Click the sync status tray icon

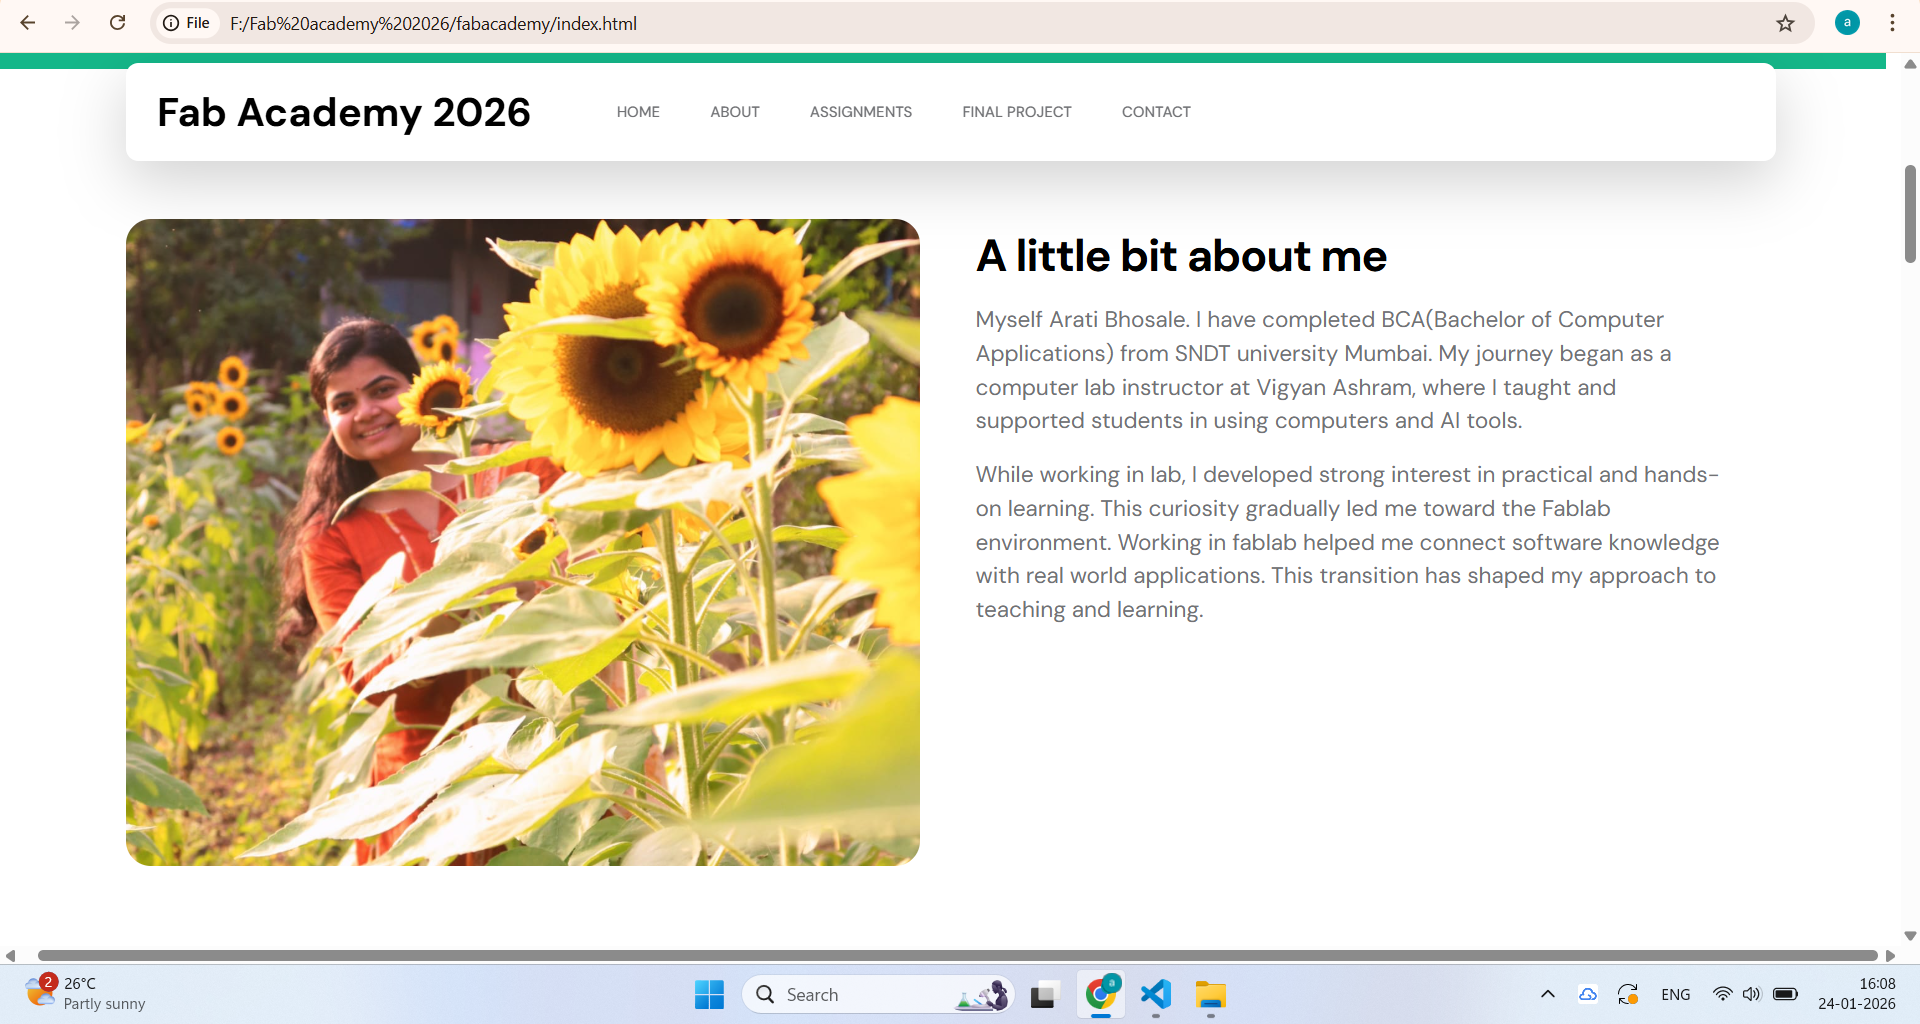[x=1628, y=994]
